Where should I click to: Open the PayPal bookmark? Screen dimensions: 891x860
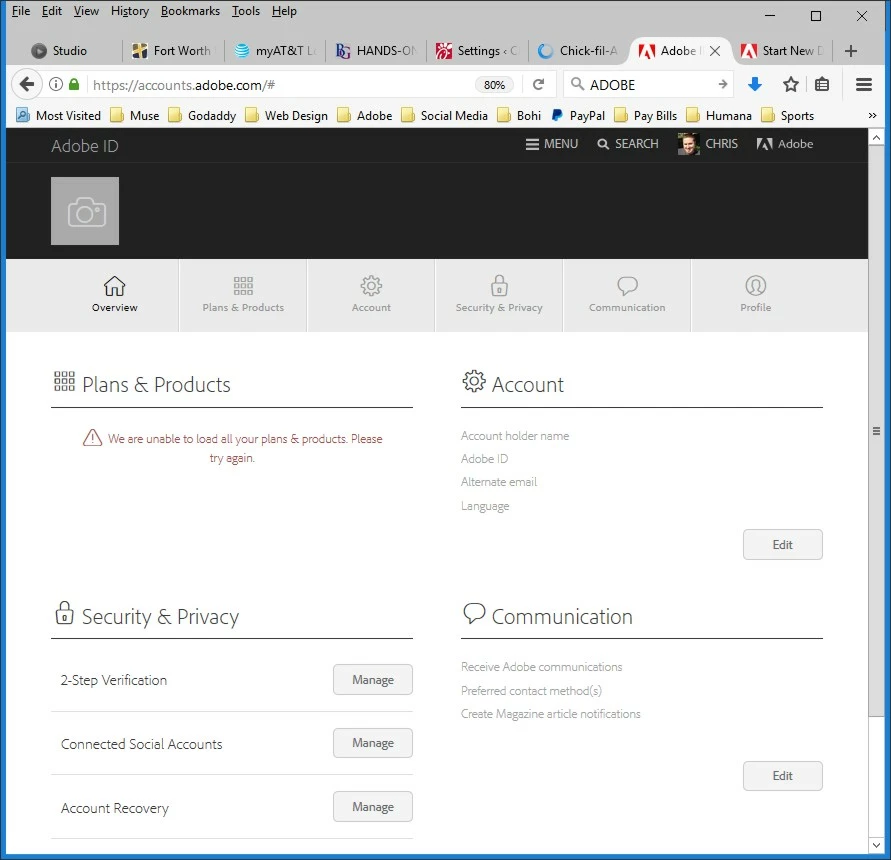(578, 115)
